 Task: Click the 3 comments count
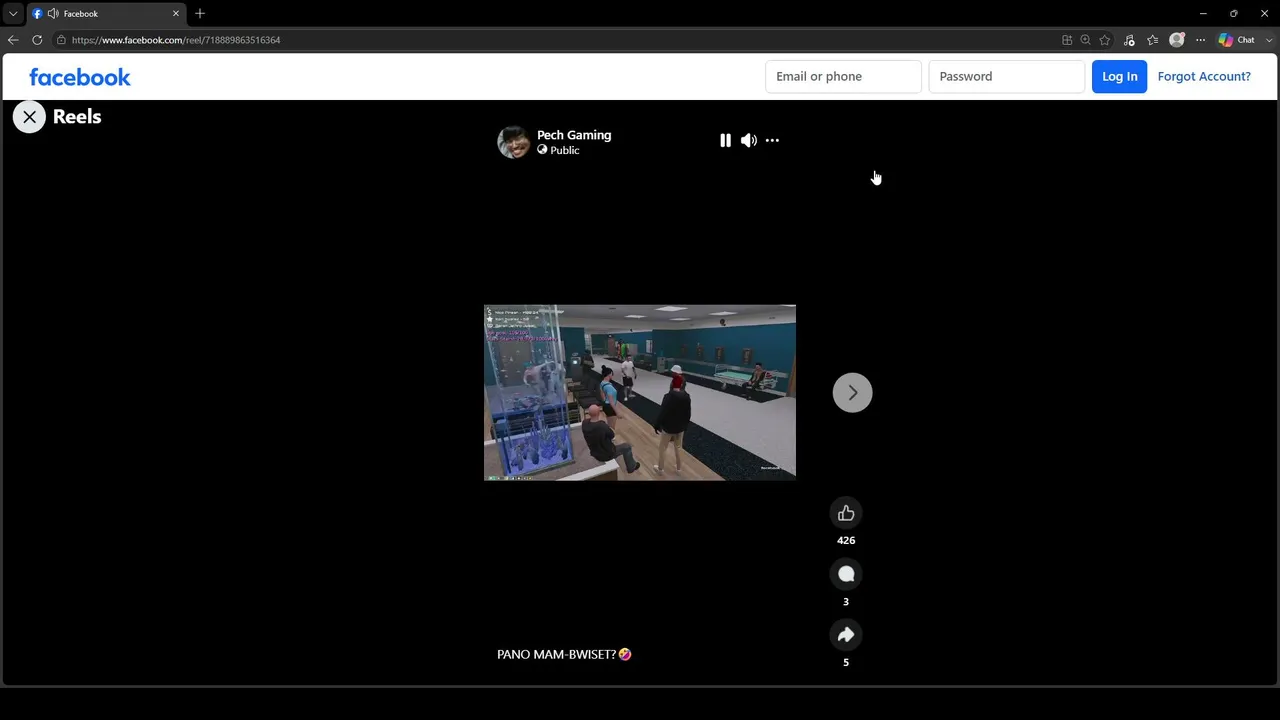[846, 602]
